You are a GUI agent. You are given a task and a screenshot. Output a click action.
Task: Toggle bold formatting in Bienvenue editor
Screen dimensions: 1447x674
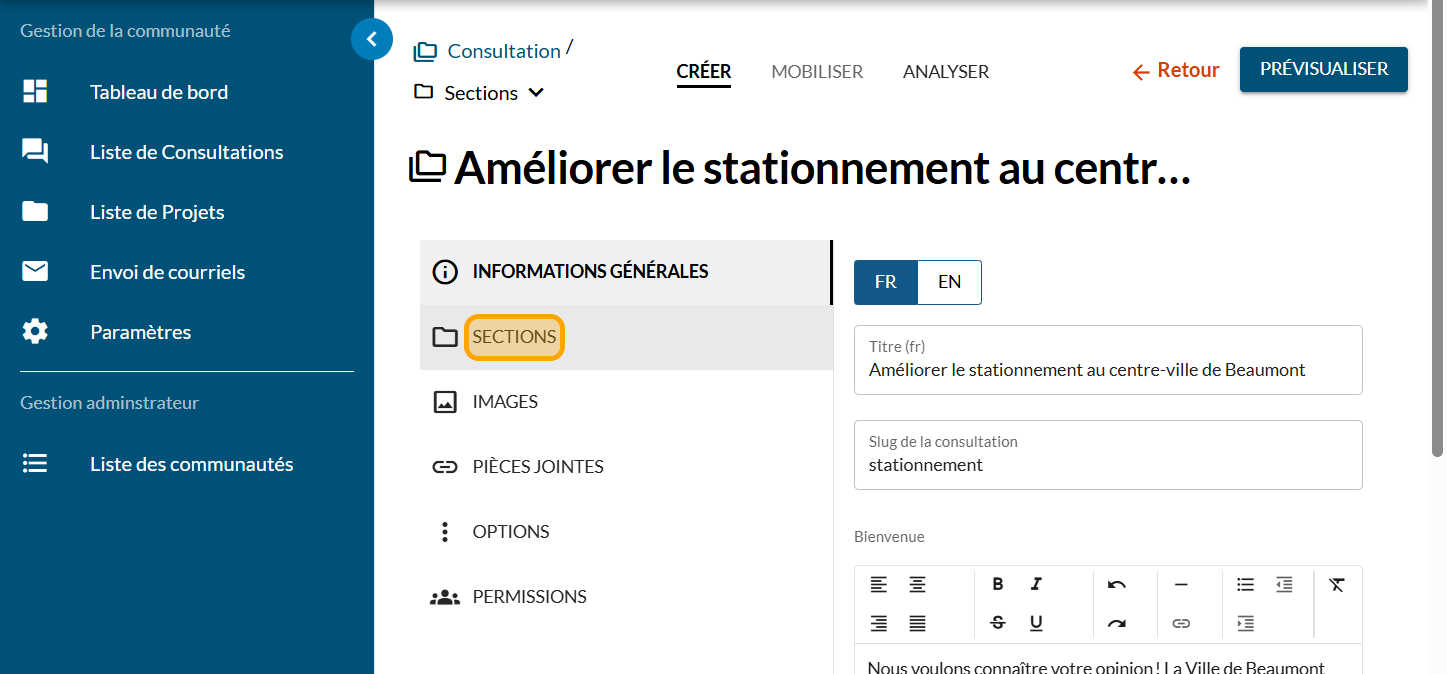[x=997, y=584]
